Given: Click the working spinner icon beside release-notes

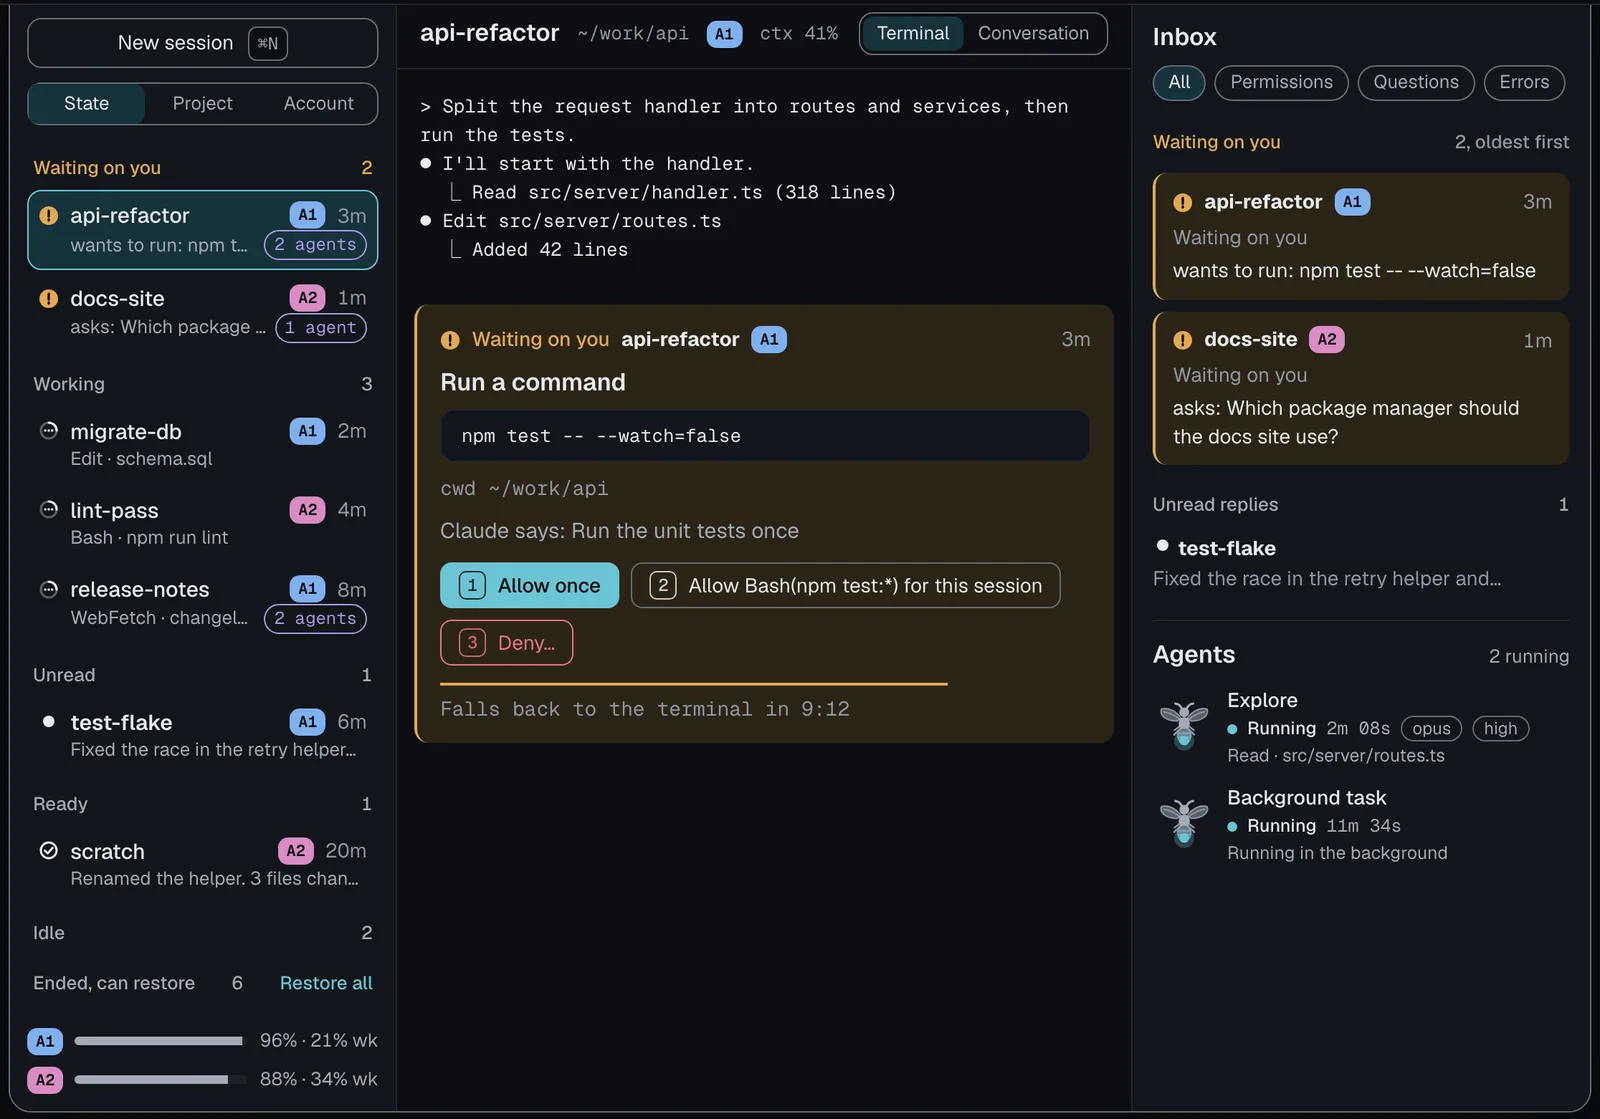Looking at the screenshot, I should pos(48,589).
